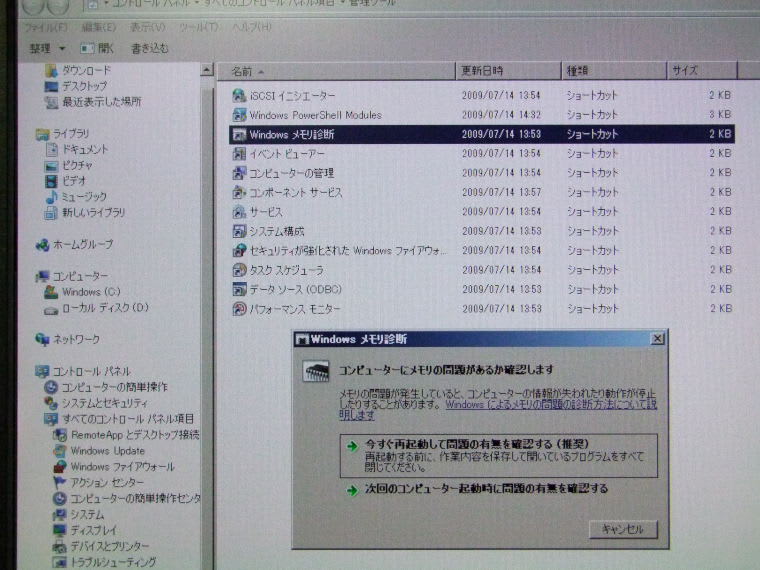Select the コンポーネント サービス icon
Image resolution: width=760 pixels, height=570 pixels.
point(239,192)
